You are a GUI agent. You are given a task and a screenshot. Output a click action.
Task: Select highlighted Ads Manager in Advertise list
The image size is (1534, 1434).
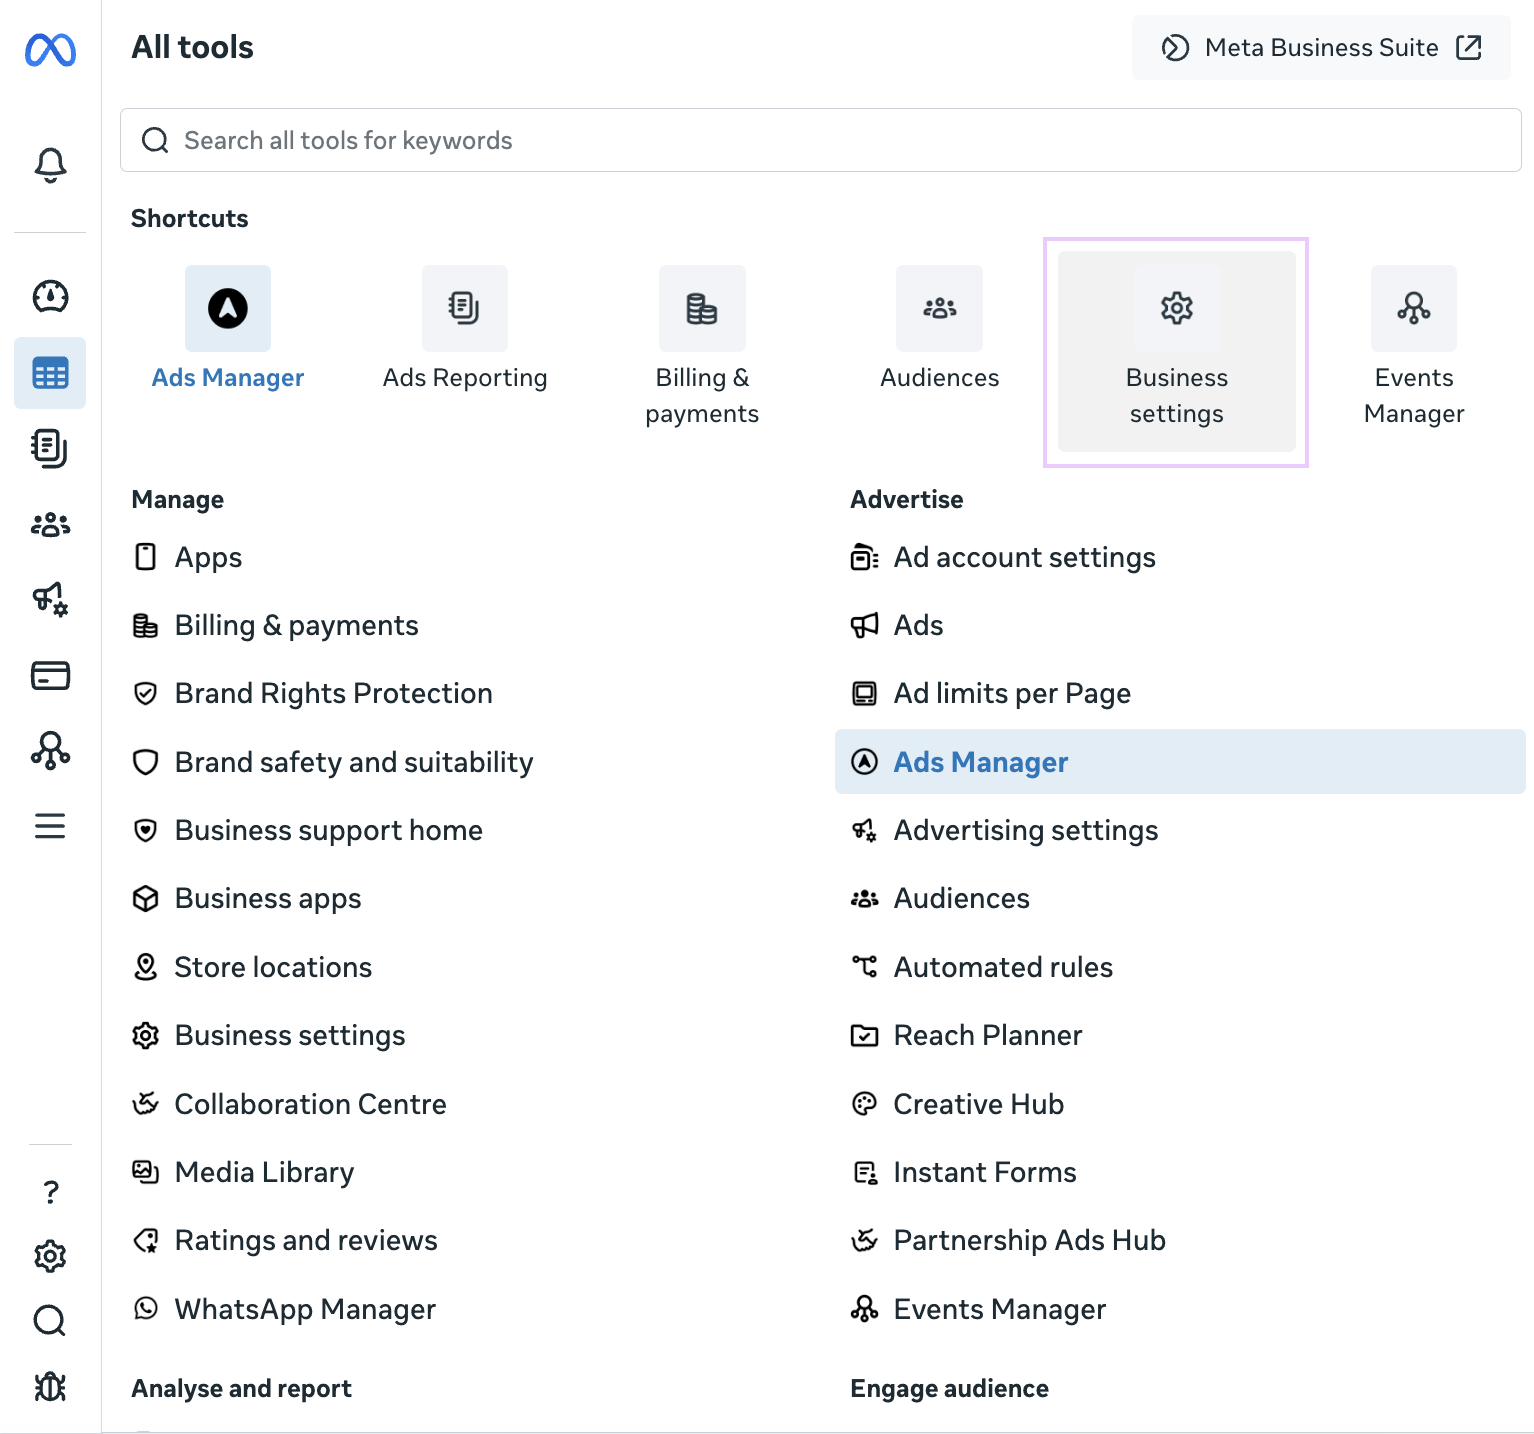click(x=1180, y=762)
